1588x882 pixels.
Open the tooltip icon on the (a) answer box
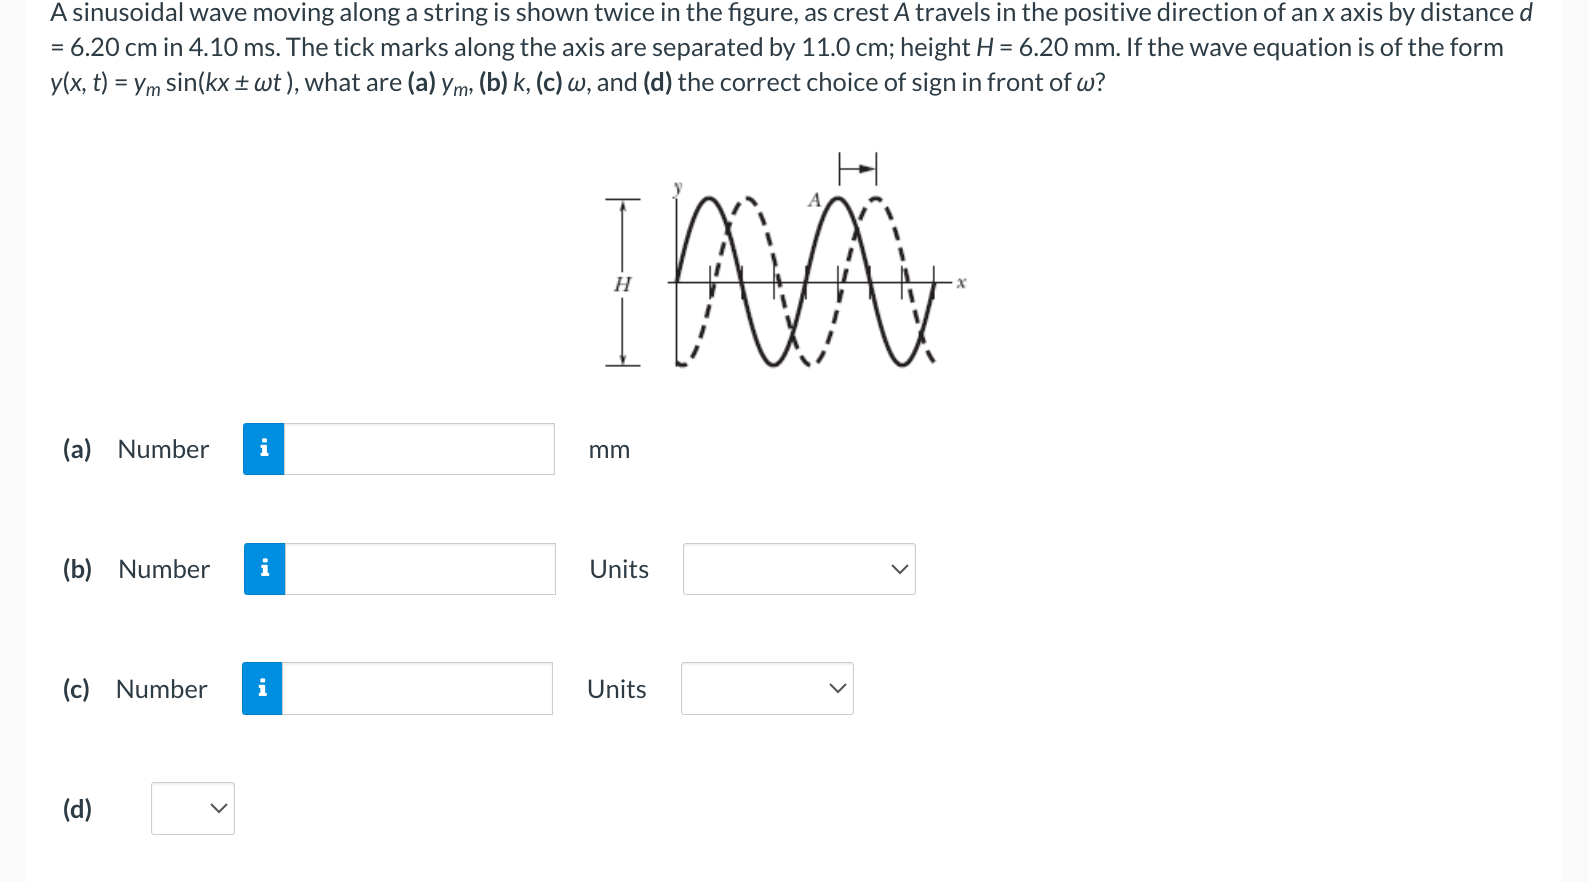coord(263,449)
